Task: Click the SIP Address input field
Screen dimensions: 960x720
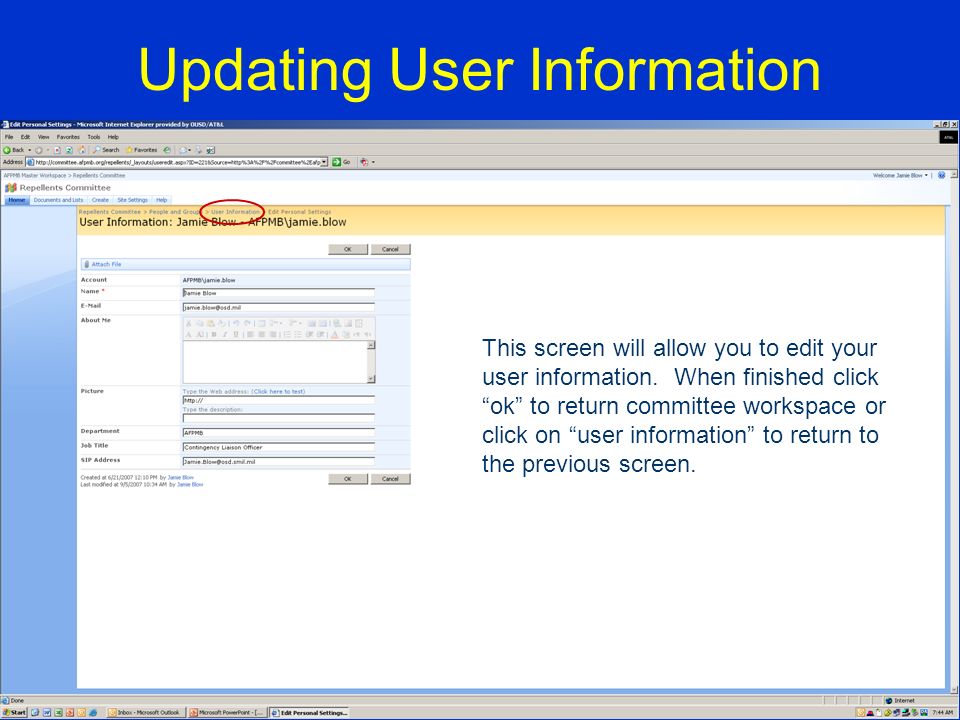Action: coord(279,462)
